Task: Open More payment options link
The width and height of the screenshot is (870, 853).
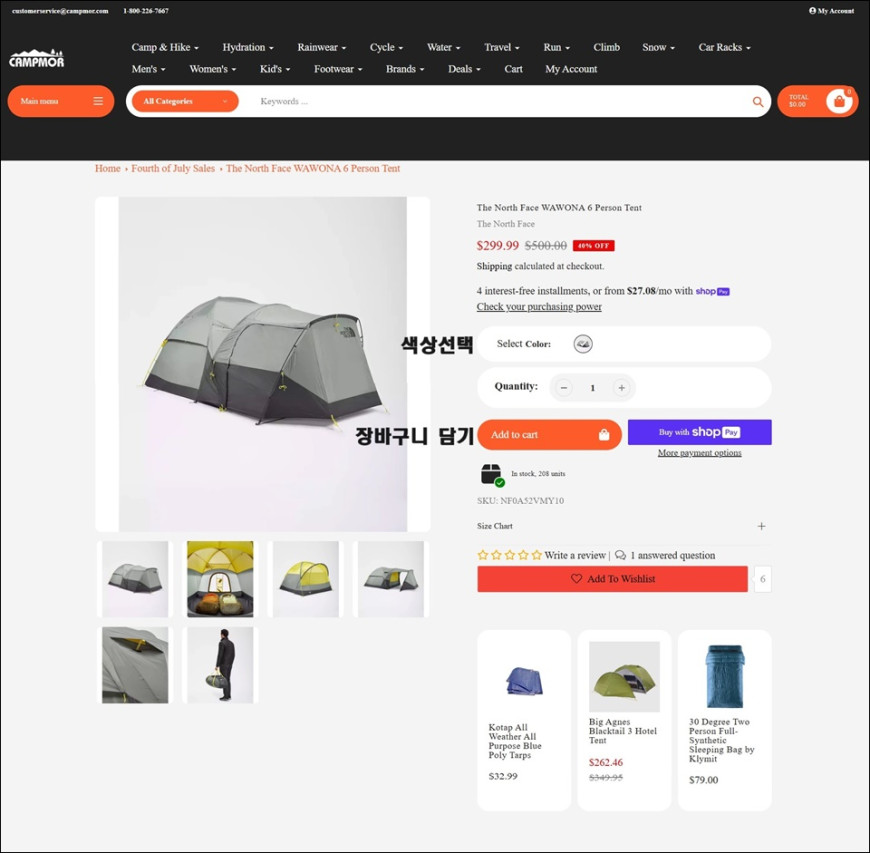Action: pyautogui.click(x=700, y=453)
